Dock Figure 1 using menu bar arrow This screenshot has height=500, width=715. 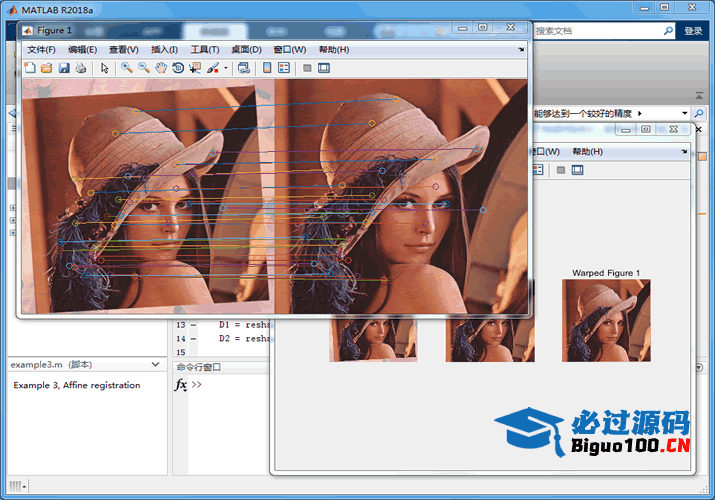521,49
